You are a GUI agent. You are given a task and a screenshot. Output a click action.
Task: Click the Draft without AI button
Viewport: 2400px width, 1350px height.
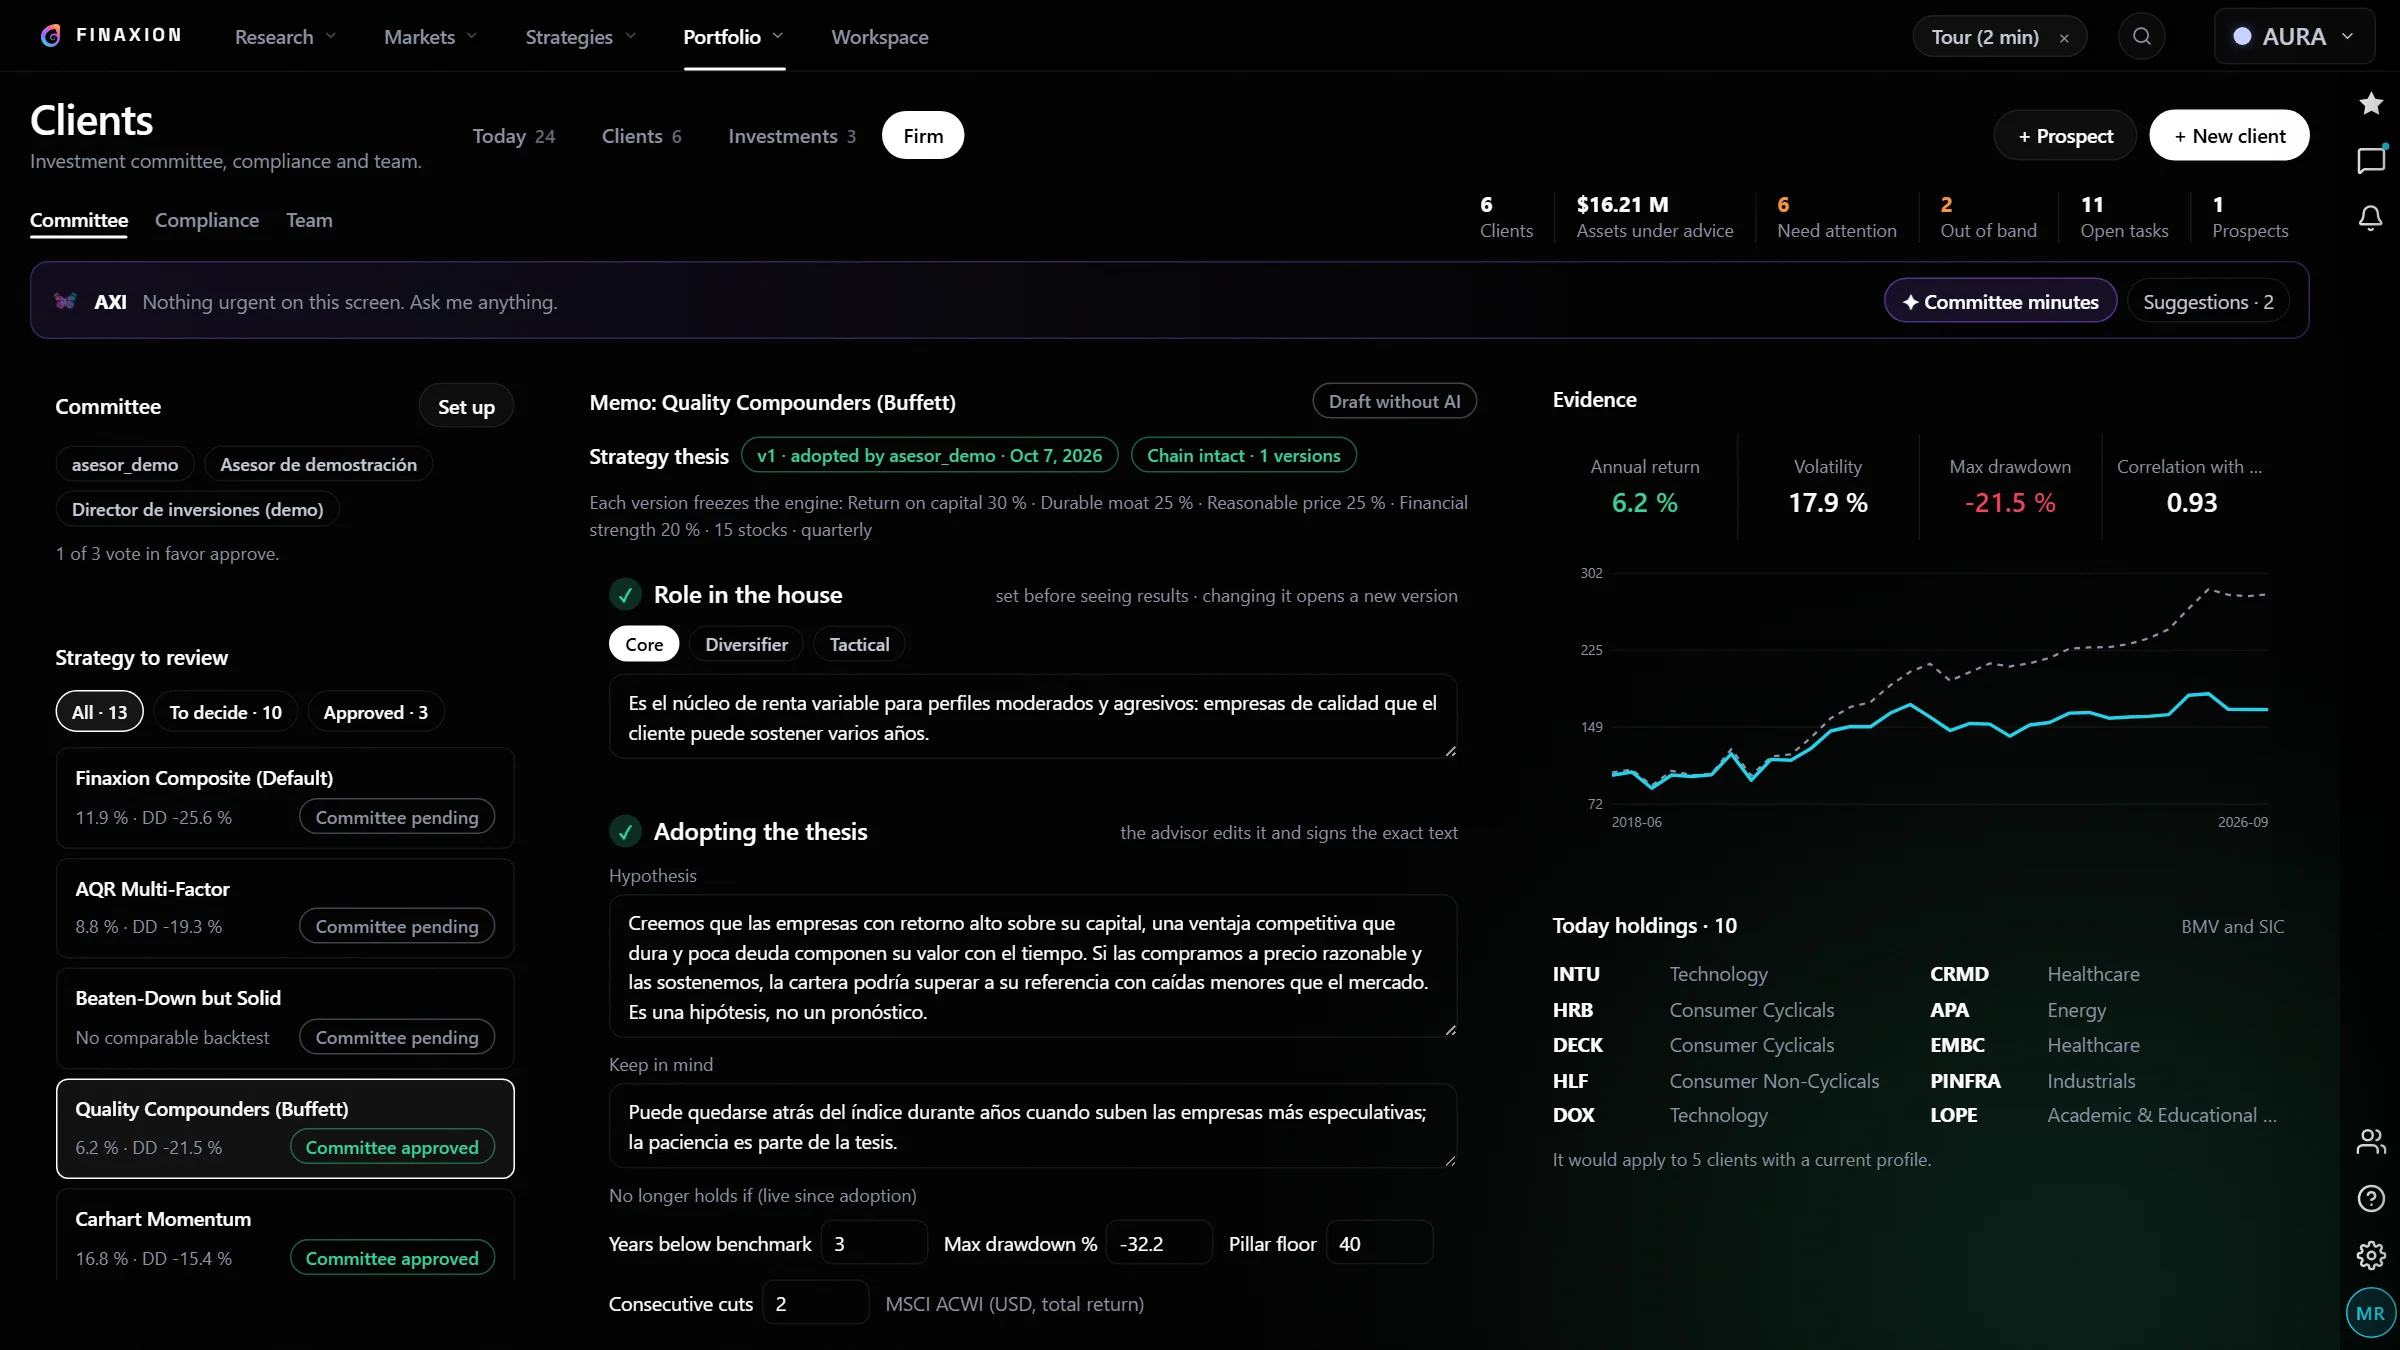(x=1394, y=401)
